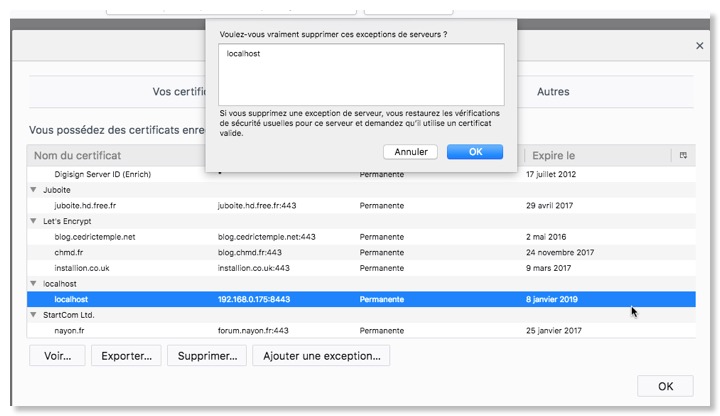The height and width of the screenshot is (416, 720).
Task: Click the Exporter... button
Action: click(x=126, y=356)
